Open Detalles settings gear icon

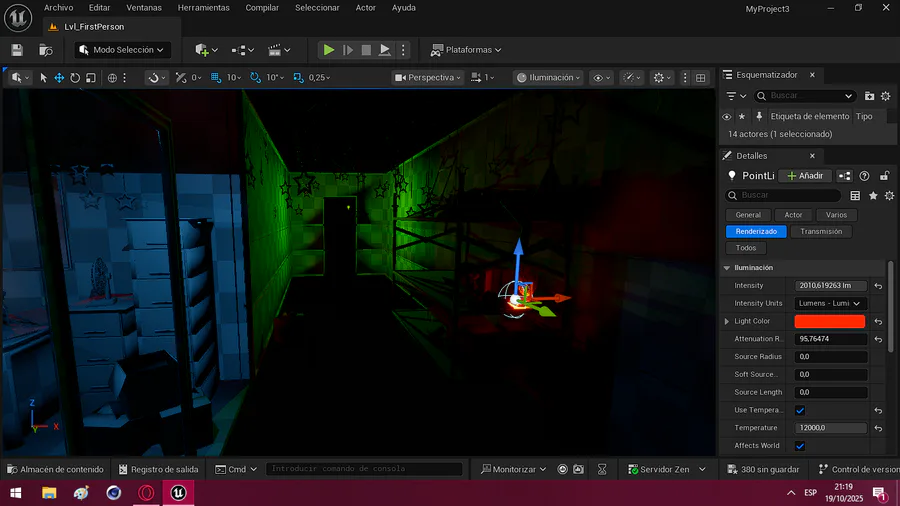889,196
